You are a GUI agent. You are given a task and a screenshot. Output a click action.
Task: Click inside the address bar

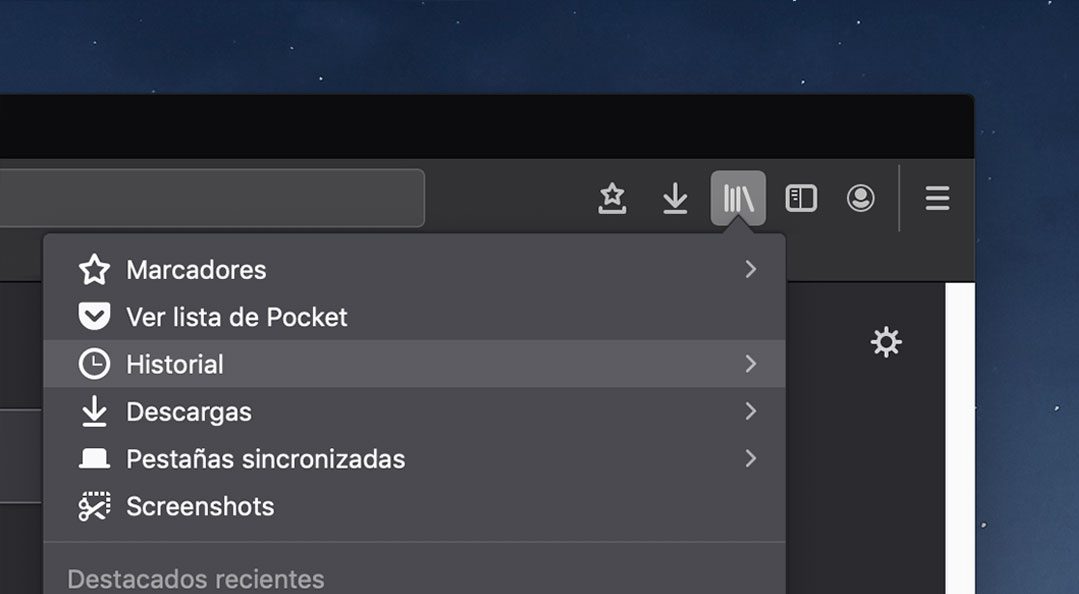click(210, 197)
